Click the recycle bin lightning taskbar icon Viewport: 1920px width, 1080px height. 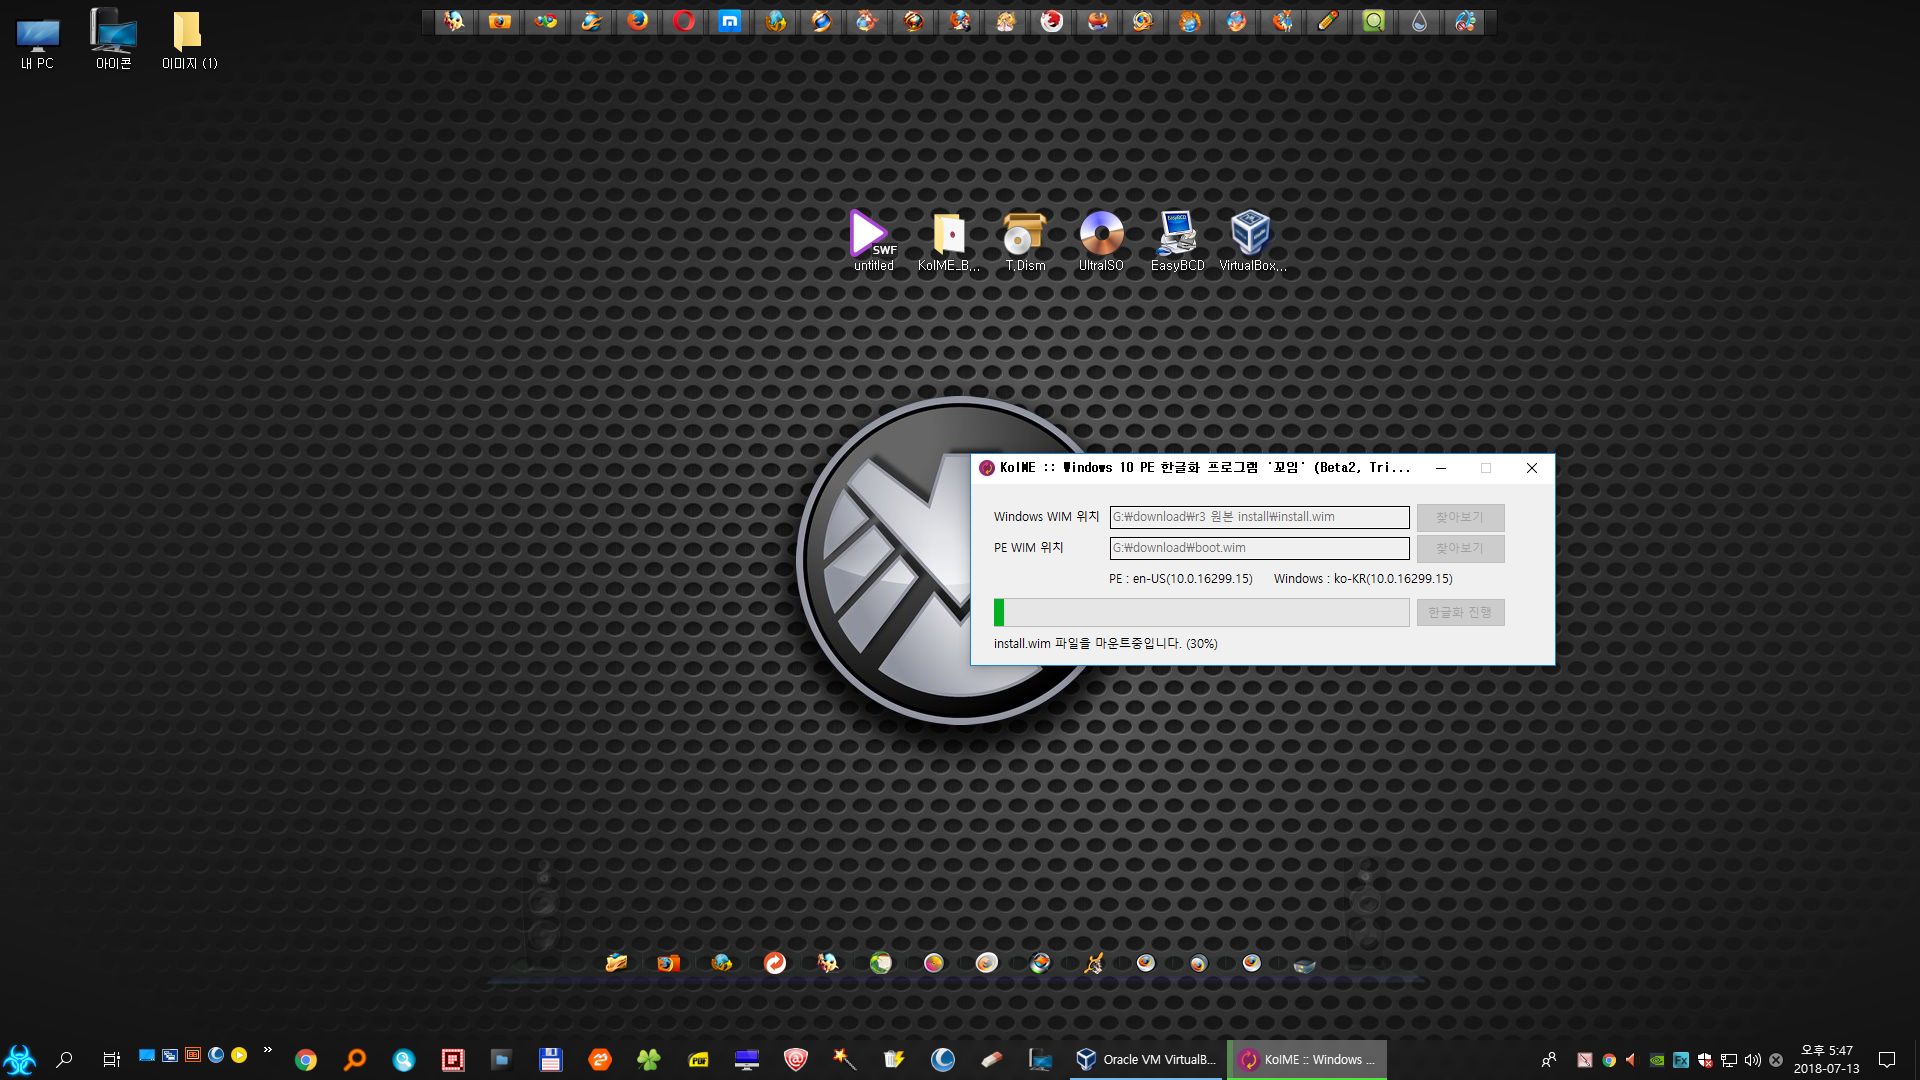point(894,1060)
